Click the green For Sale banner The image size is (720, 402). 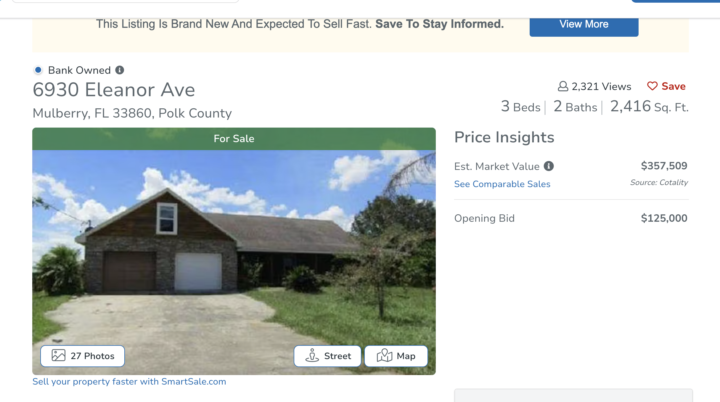(x=234, y=139)
